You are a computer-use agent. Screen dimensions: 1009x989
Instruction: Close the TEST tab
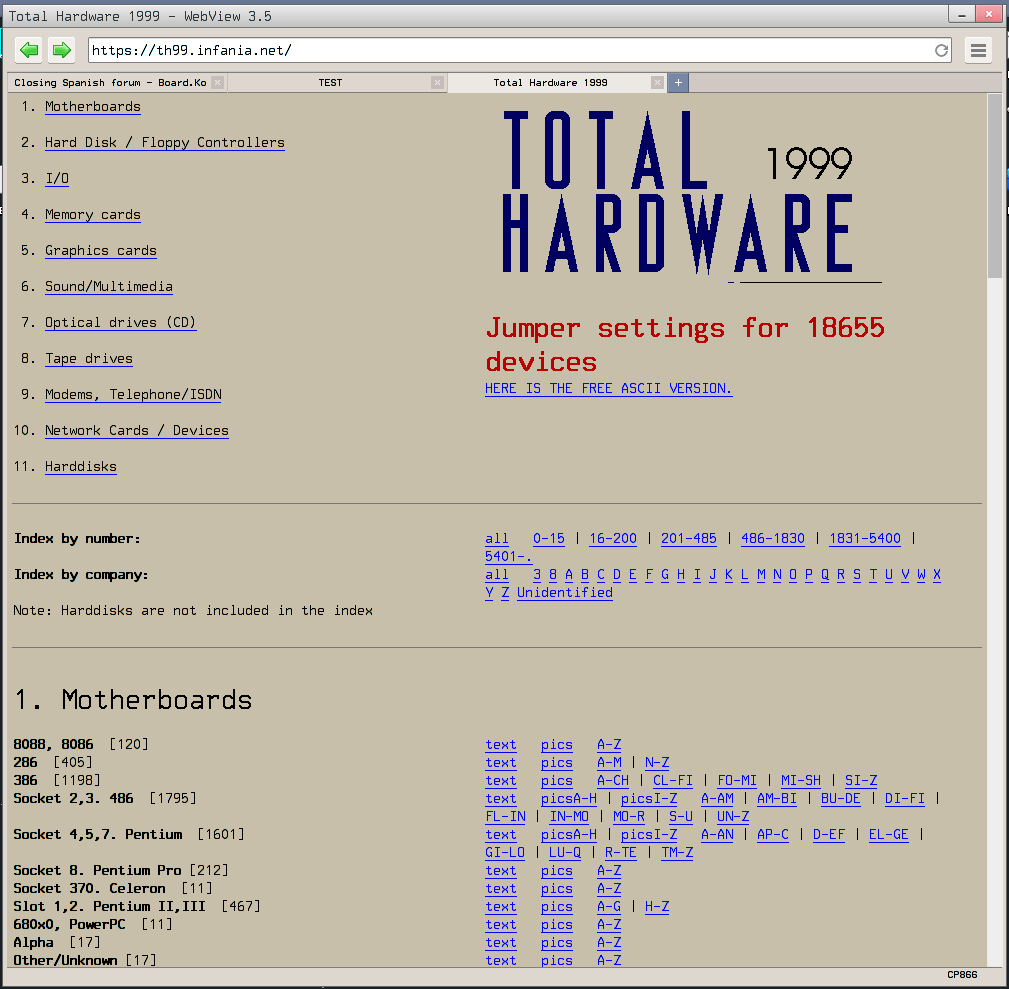point(436,83)
